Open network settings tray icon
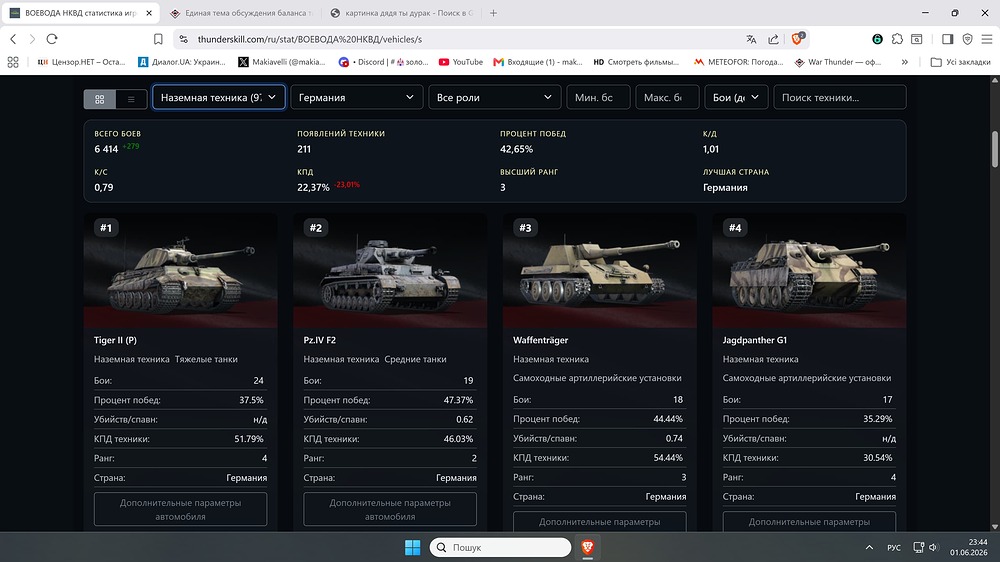Screen dimensions: 1000x562 point(918,547)
